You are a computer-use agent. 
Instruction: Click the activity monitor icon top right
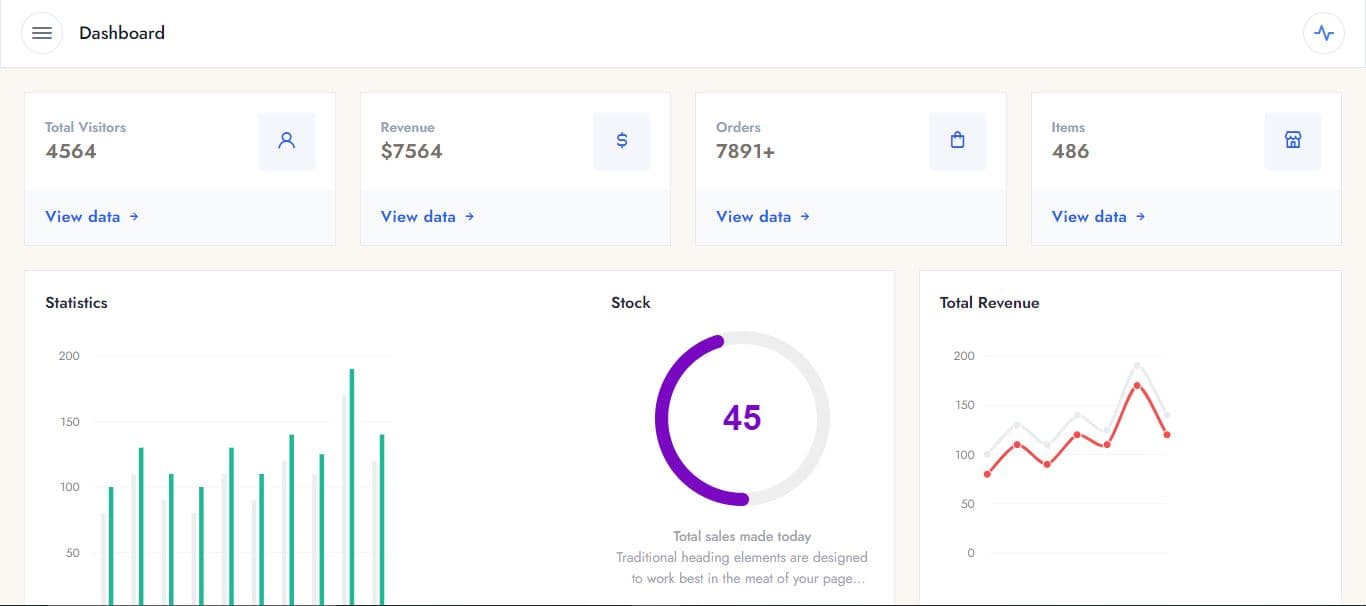1323,32
